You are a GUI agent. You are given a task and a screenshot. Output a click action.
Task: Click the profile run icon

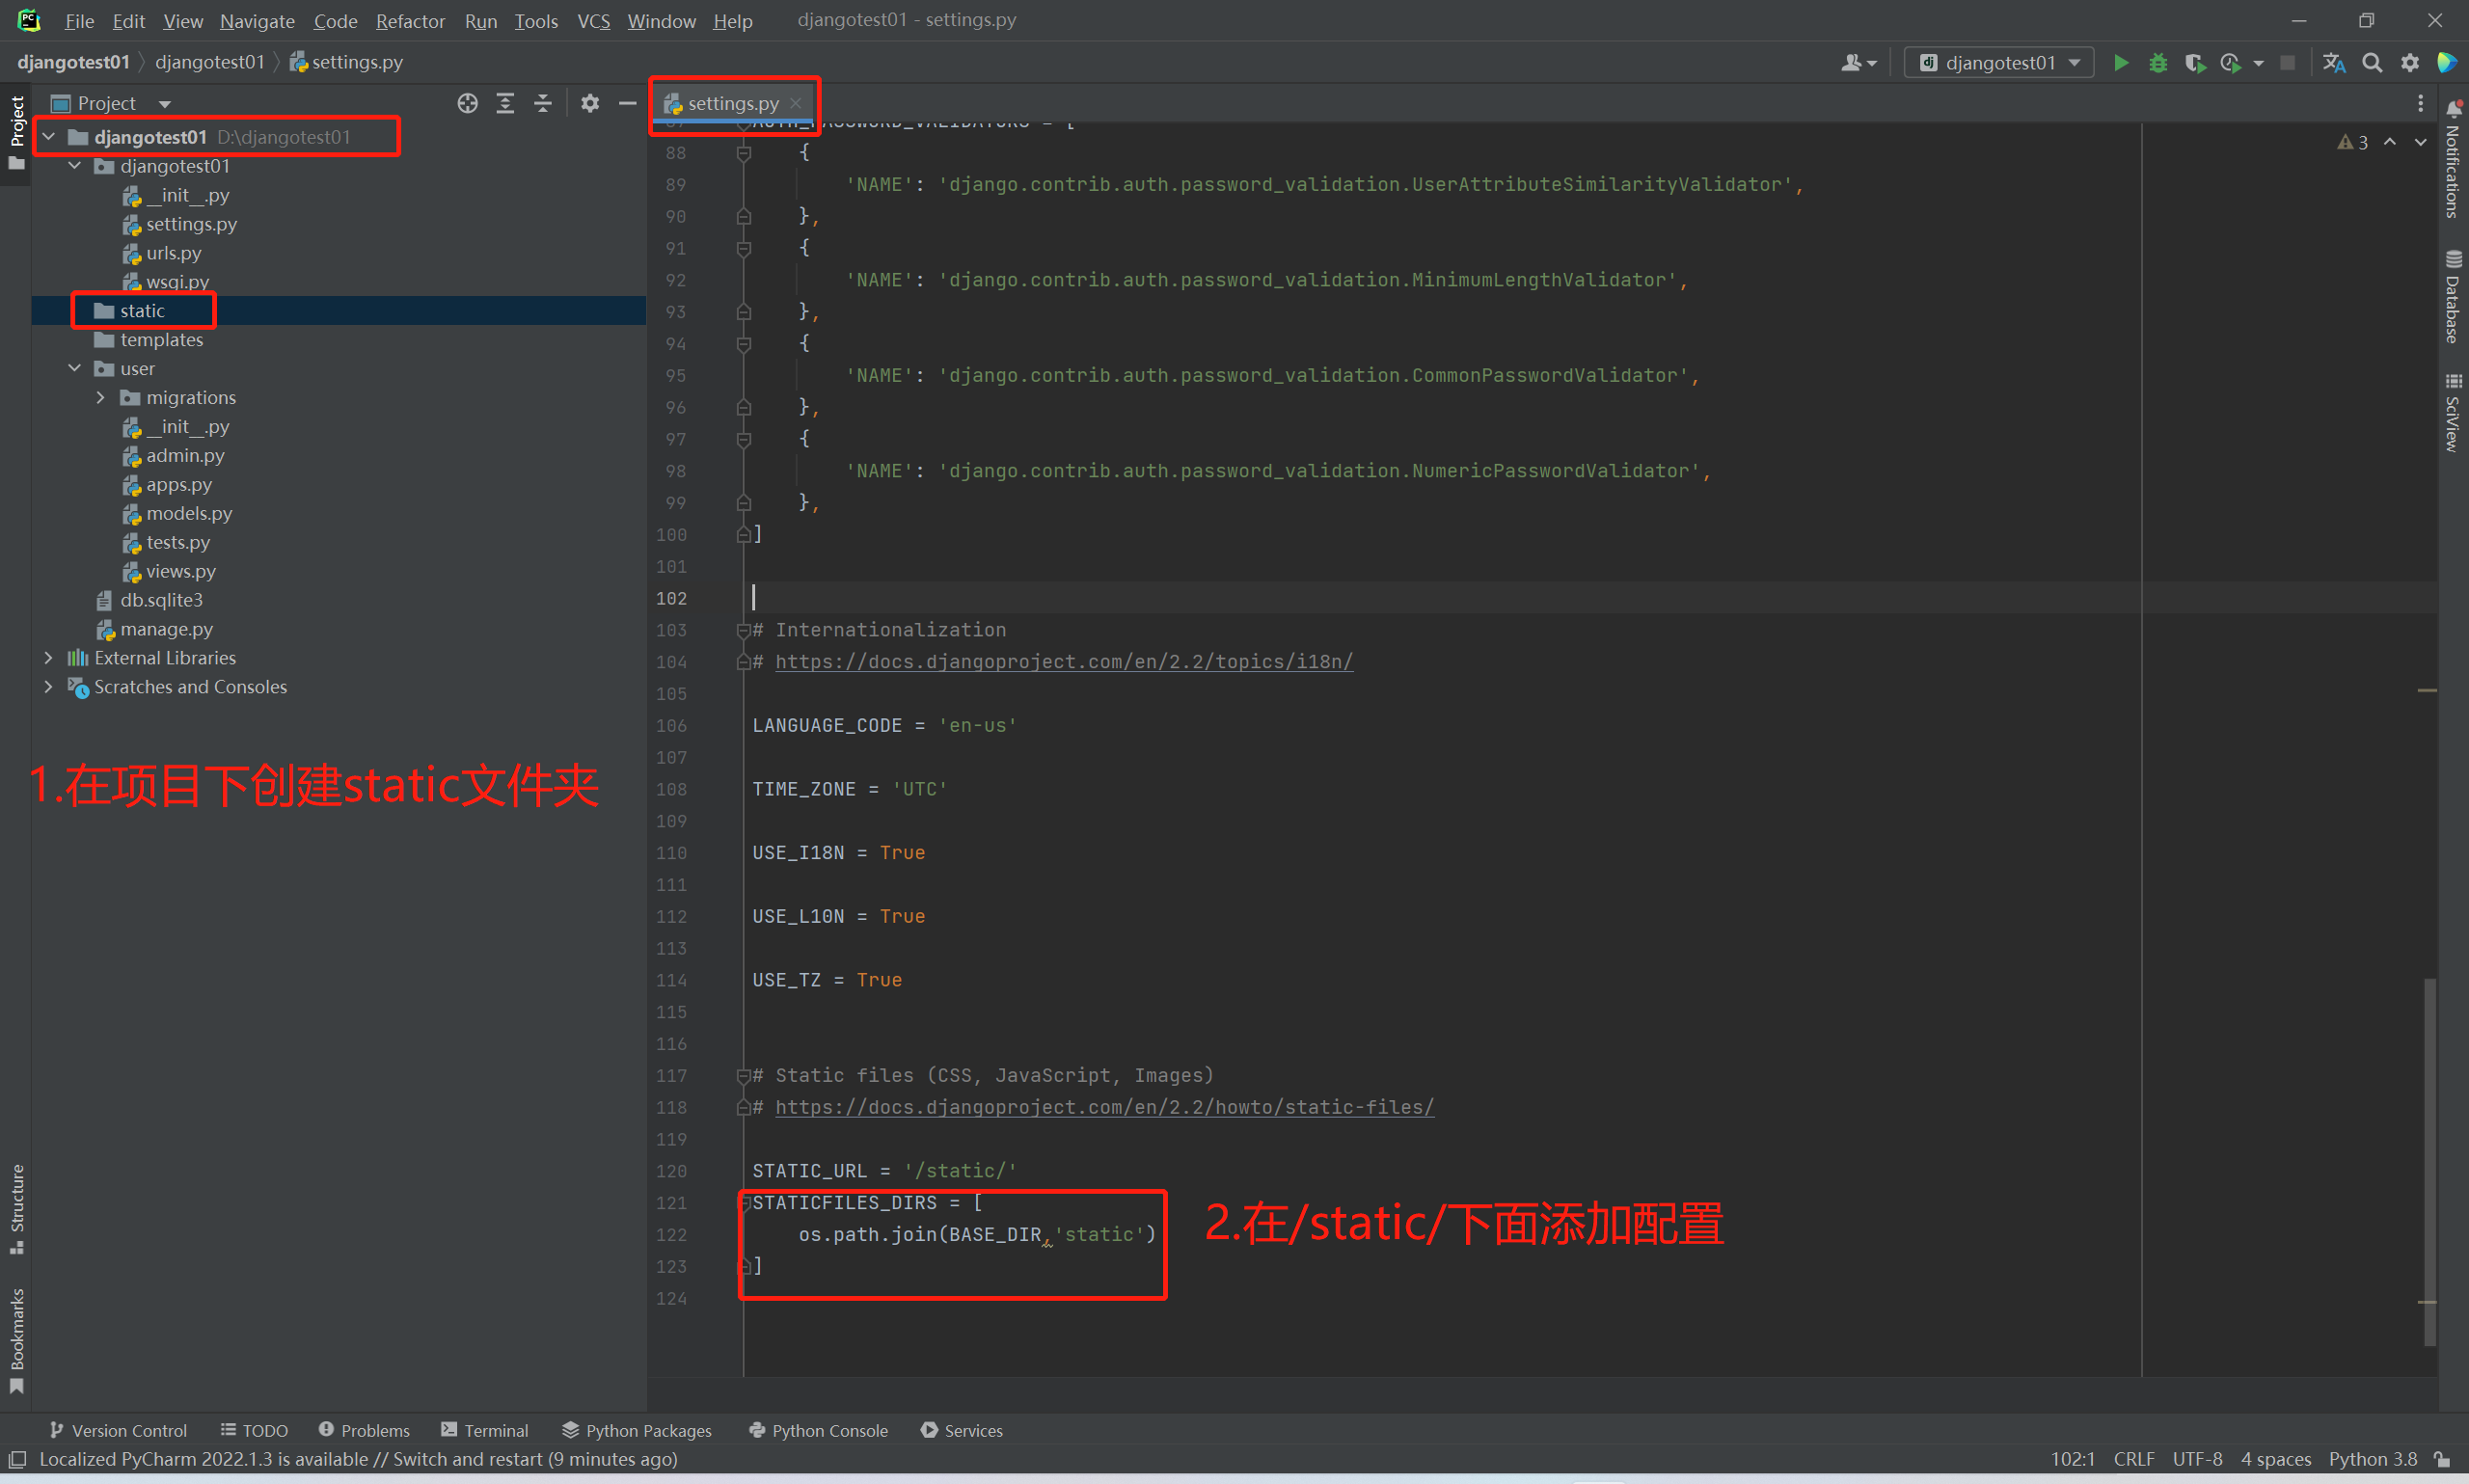(x=2230, y=63)
